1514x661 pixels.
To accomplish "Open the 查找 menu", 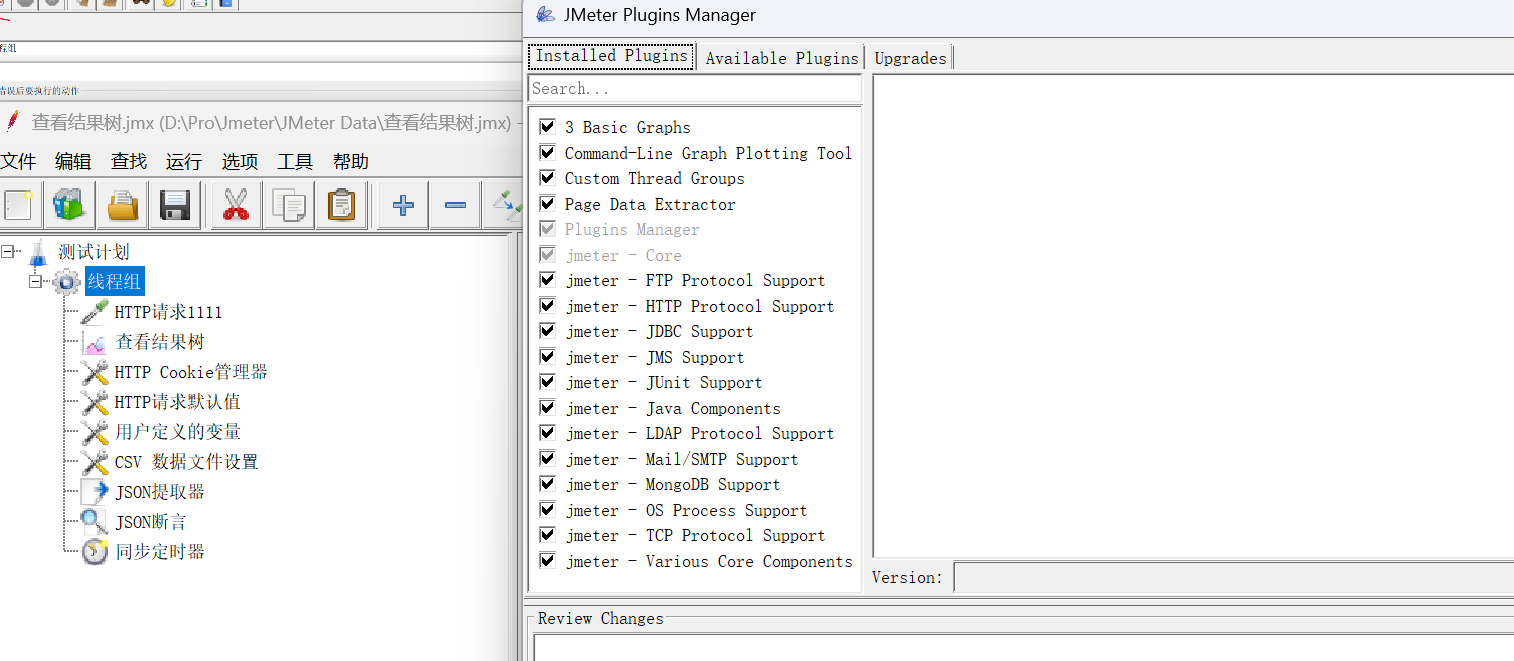I will coord(129,161).
